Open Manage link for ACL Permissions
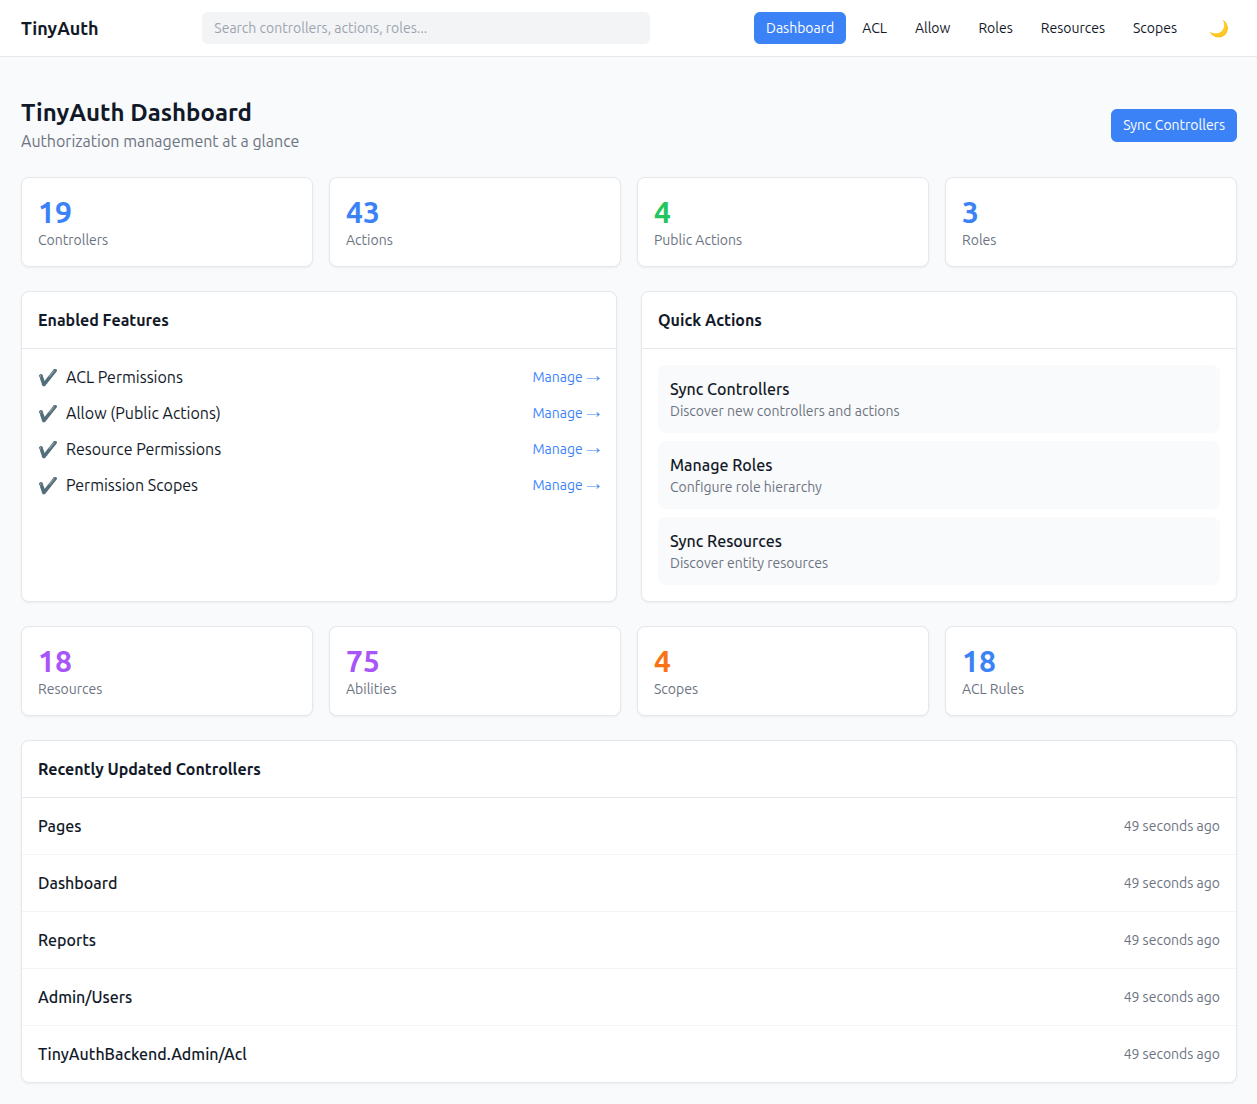 click(566, 377)
